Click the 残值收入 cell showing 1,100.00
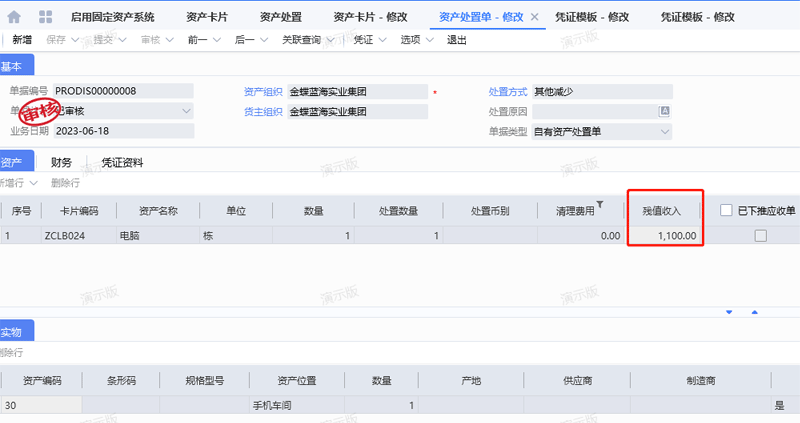Image resolution: width=800 pixels, height=423 pixels. 665,236
